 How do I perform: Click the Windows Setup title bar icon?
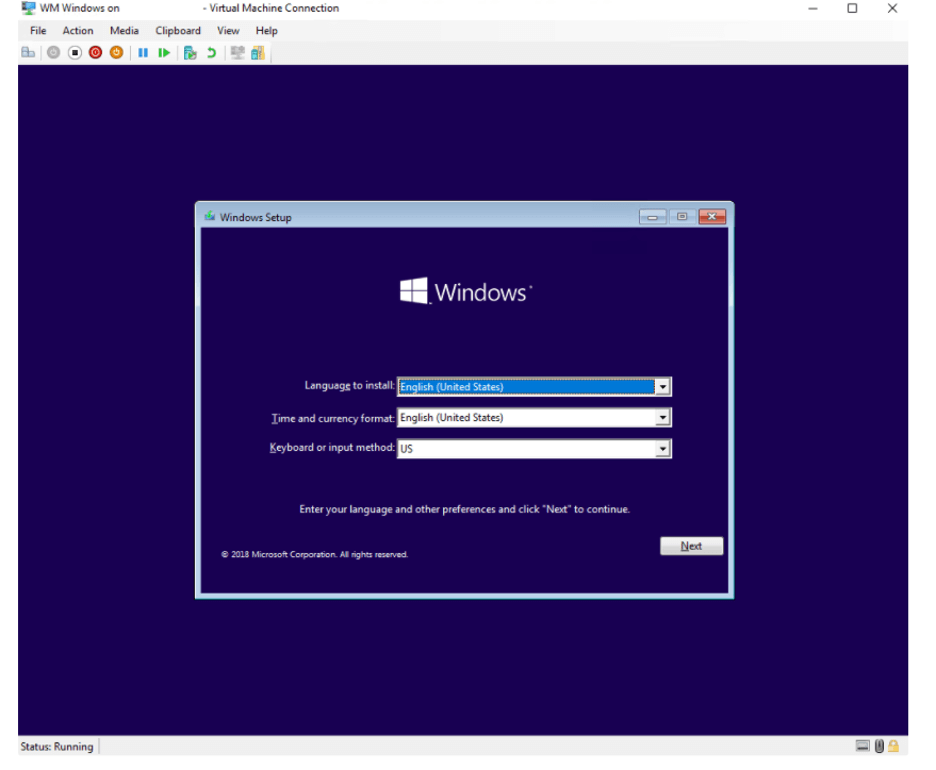(x=210, y=216)
